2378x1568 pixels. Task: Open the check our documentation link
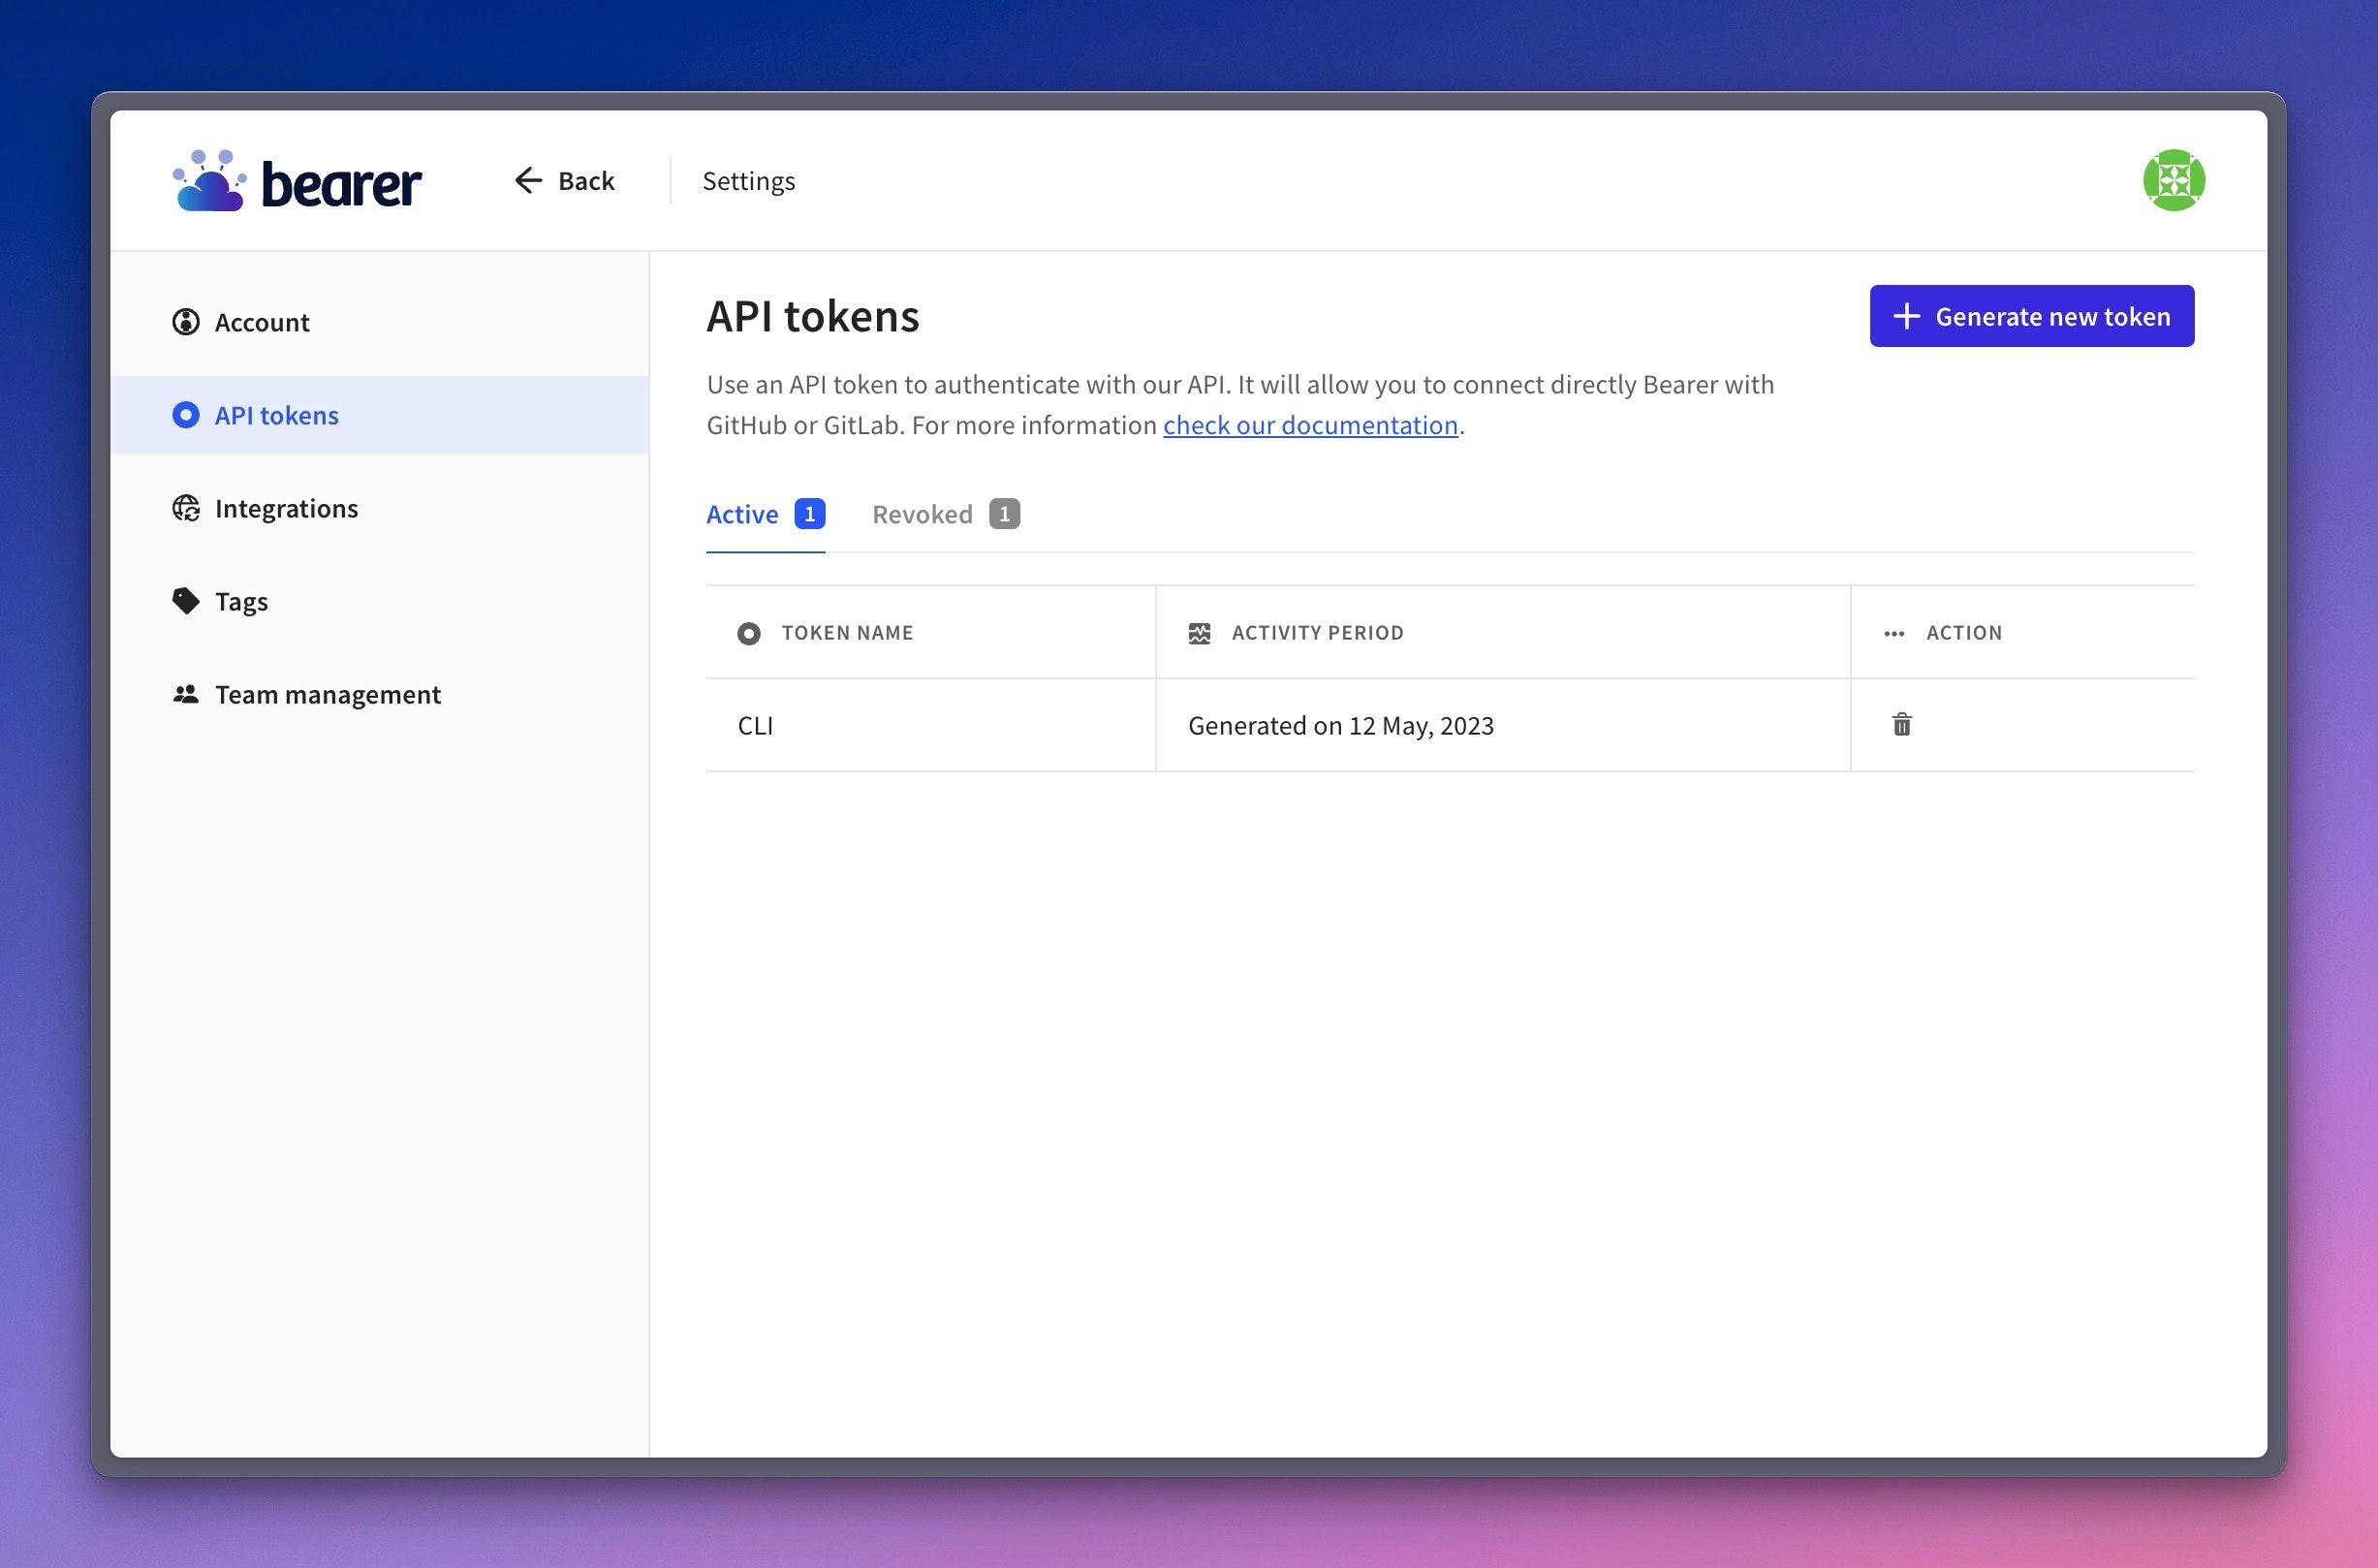click(x=1310, y=425)
